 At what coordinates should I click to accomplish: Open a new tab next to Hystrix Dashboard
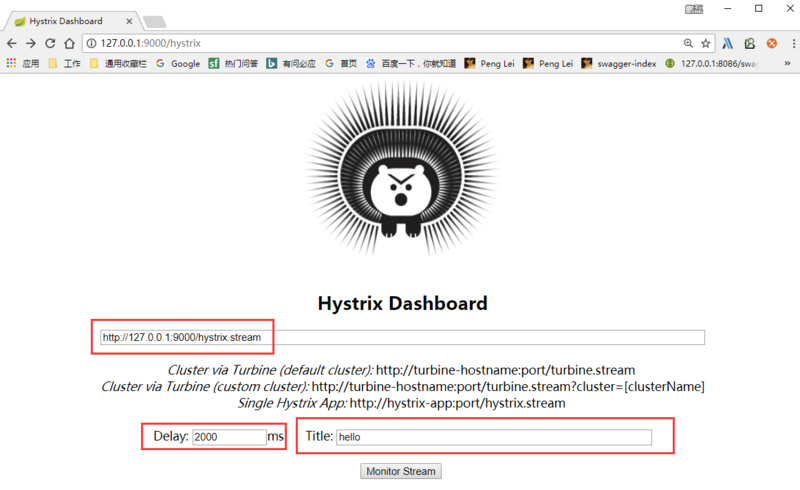[x=155, y=21]
